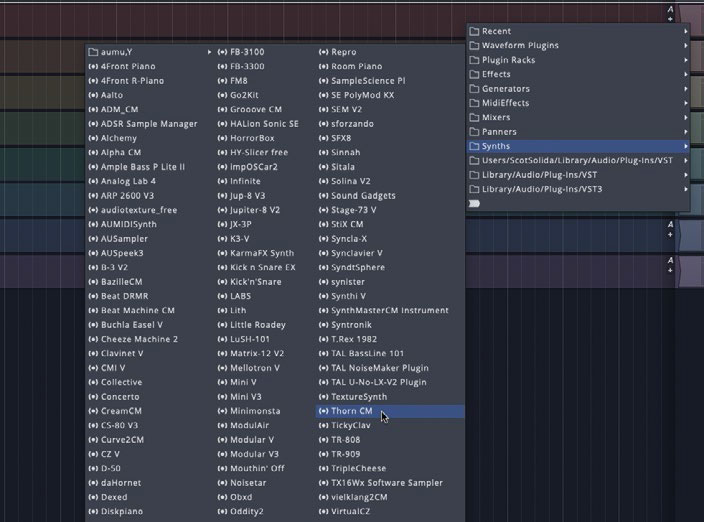Click the plugin icon beside 4Front Piano

93,66
